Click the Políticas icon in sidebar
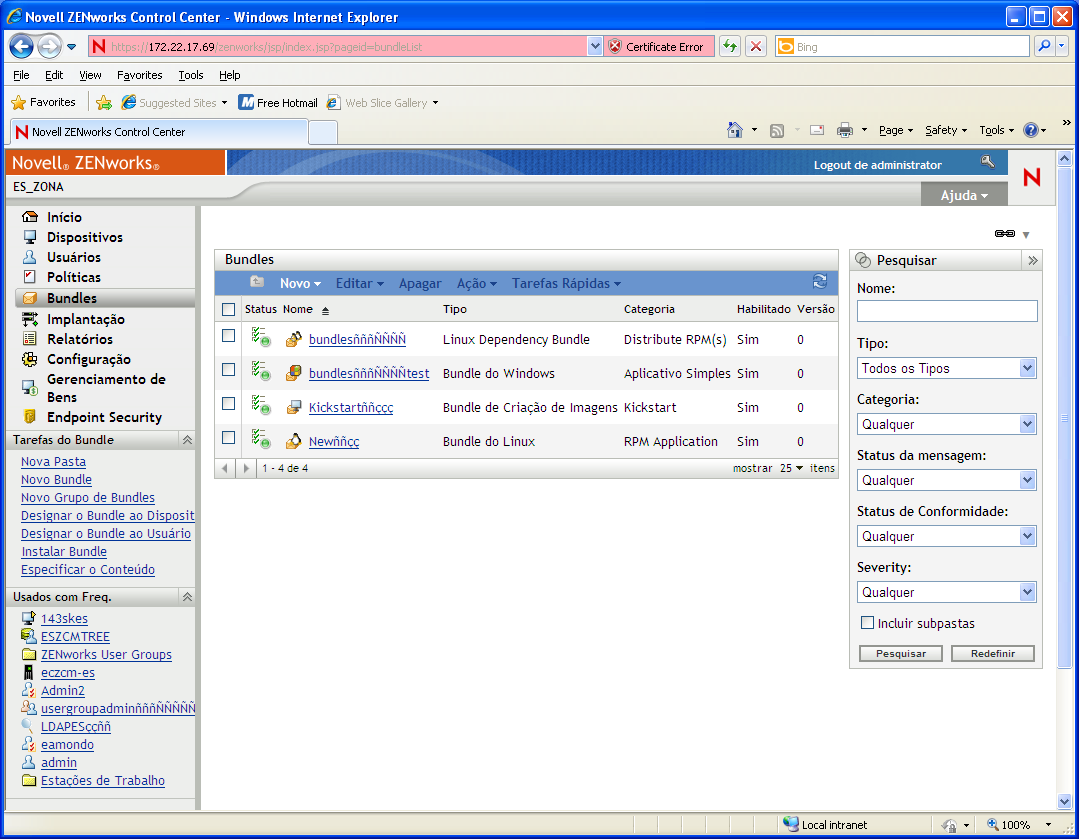Screen dimensions: 1079x839 [30, 277]
